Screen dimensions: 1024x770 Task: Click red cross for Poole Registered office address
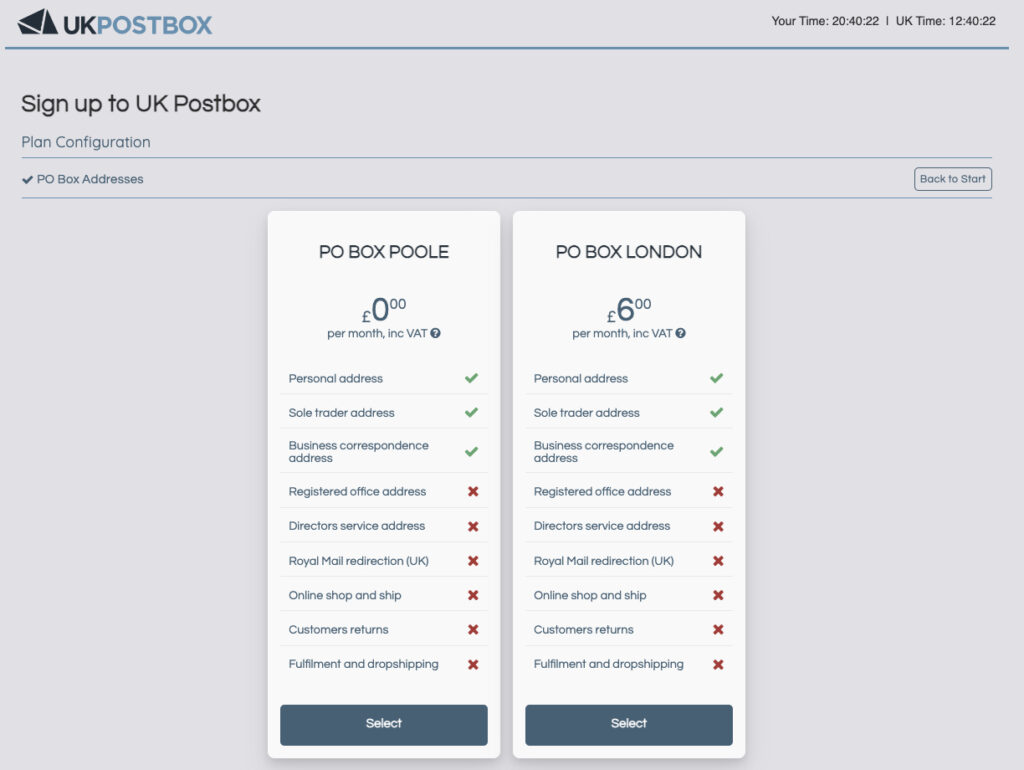point(473,492)
